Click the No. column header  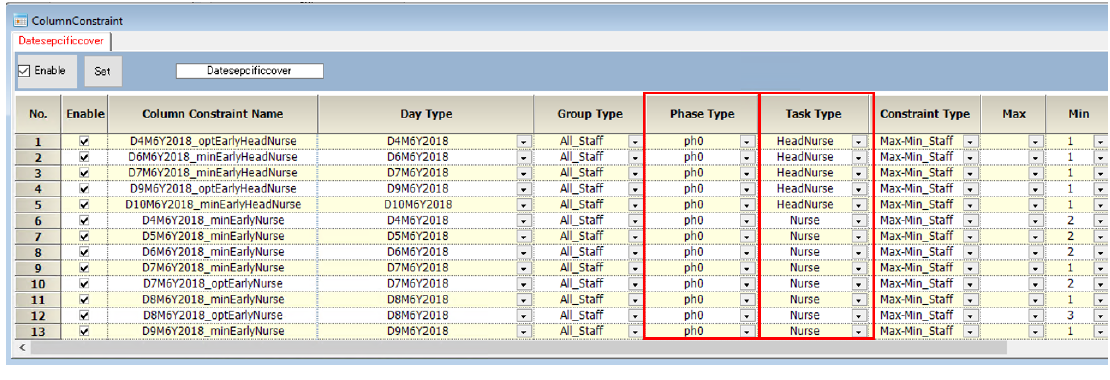coord(38,114)
